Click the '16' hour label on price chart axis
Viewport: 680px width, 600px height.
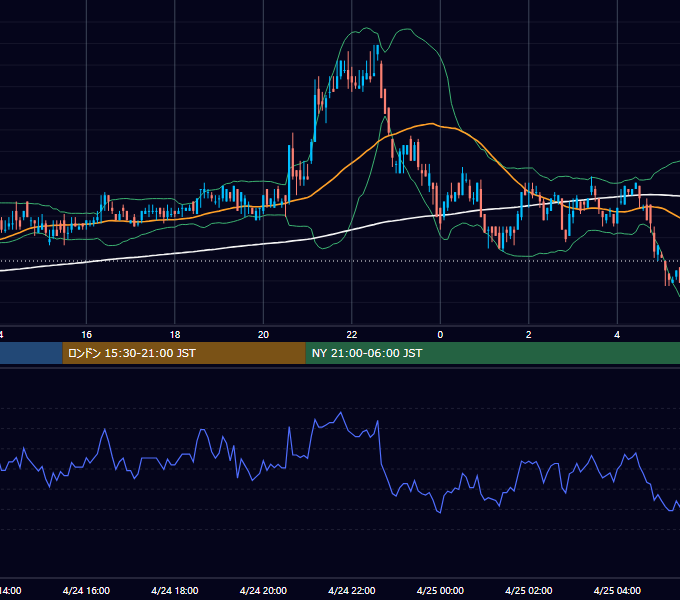[87, 335]
